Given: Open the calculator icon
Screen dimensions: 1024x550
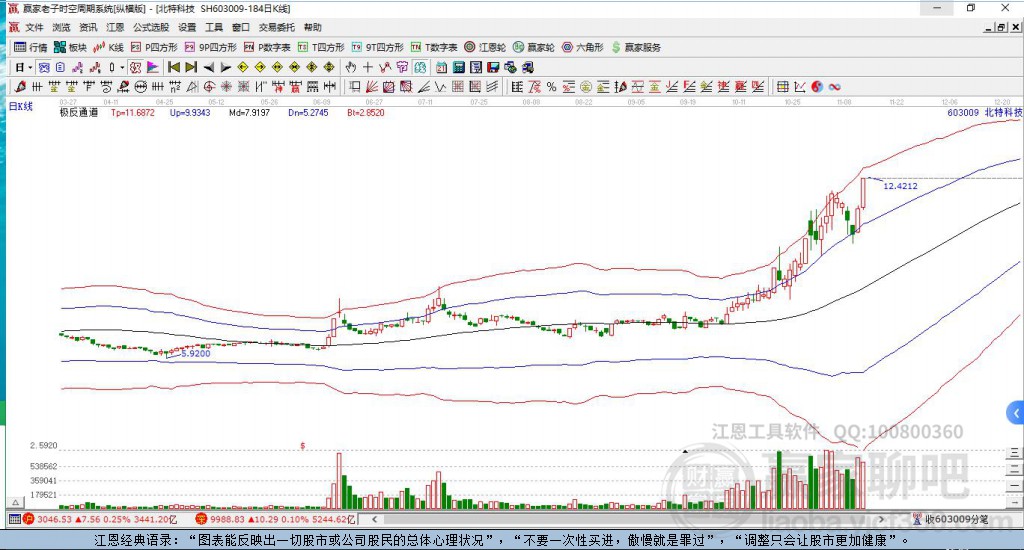Looking at the screenshot, I should pos(458,67).
